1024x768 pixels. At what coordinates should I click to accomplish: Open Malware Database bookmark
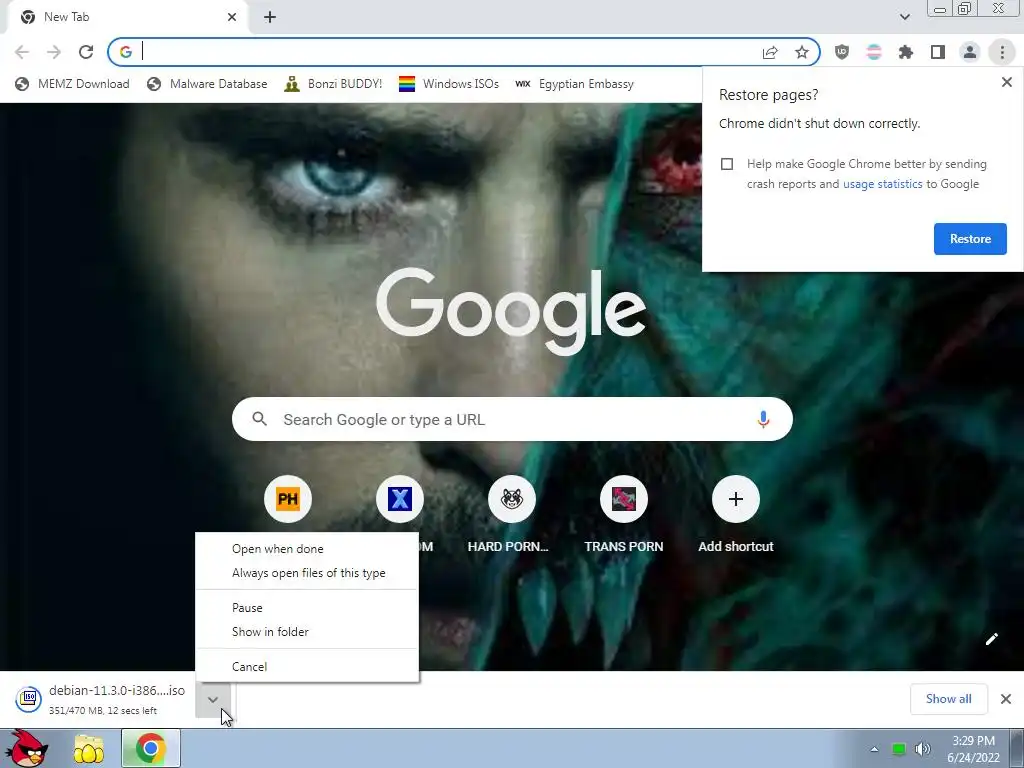click(208, 84)
